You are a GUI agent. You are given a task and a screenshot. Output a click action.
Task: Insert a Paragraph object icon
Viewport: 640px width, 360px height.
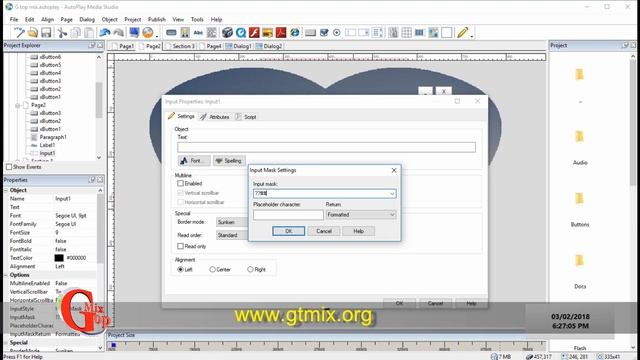pos(212,33)
